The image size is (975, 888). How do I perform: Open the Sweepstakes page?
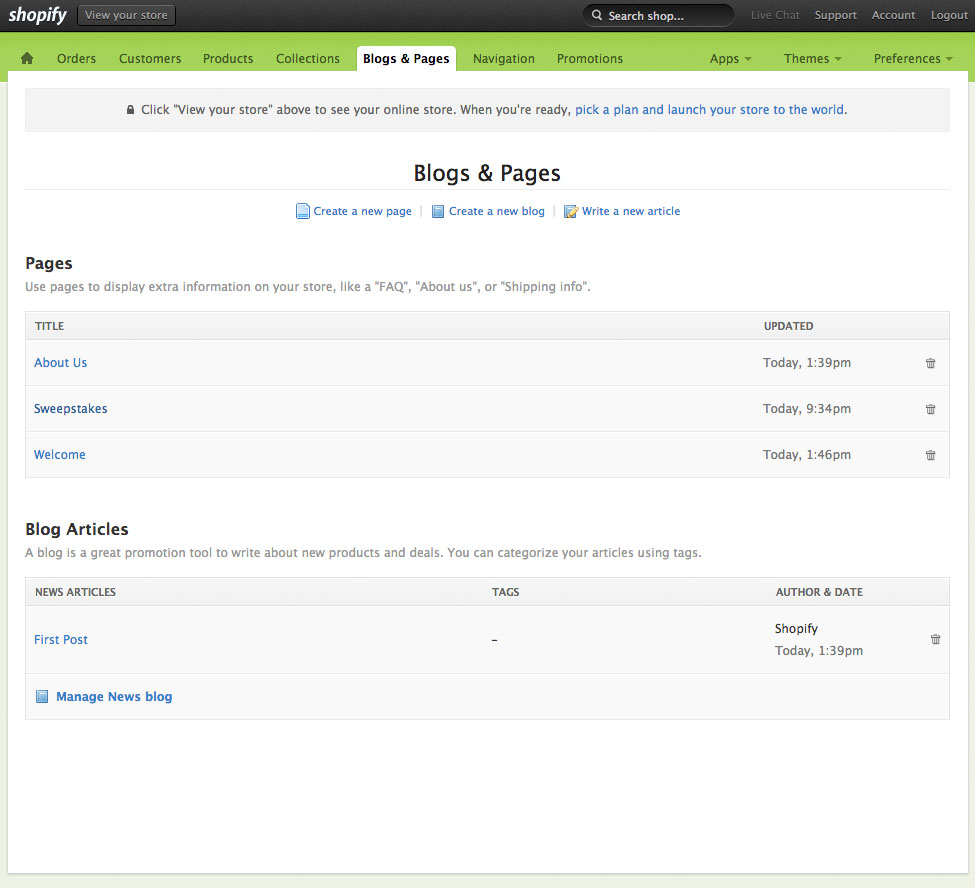70,409
